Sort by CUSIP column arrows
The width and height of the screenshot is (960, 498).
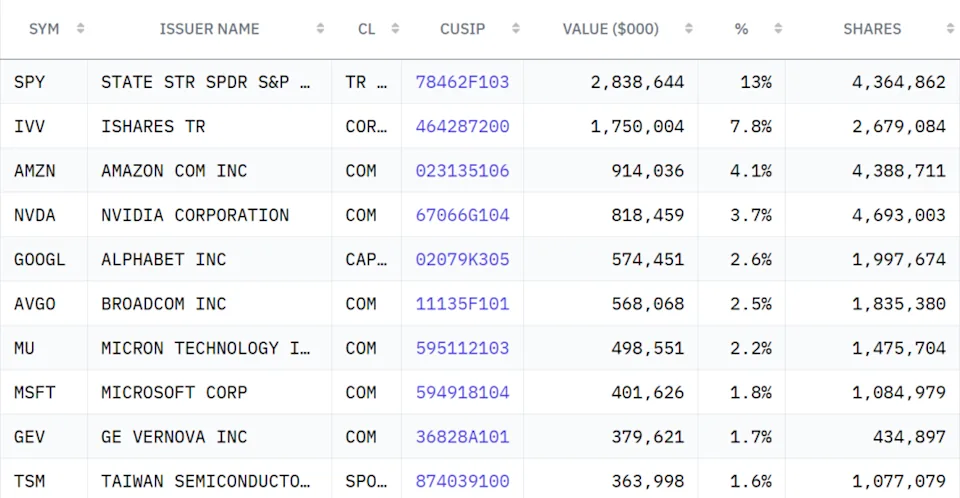[516, 29]
